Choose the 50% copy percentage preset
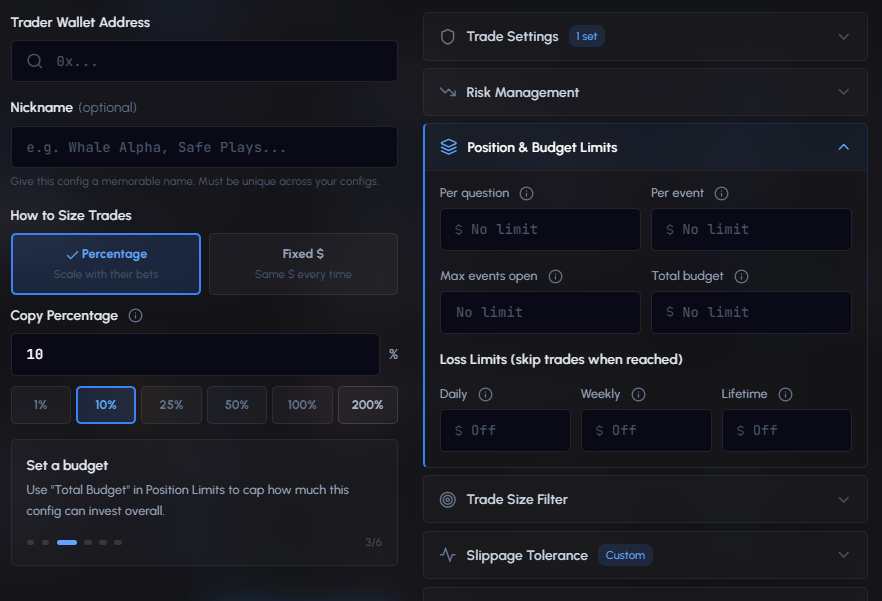The width and height of the screenshot is (882, 601). click(x=236, y=405)
